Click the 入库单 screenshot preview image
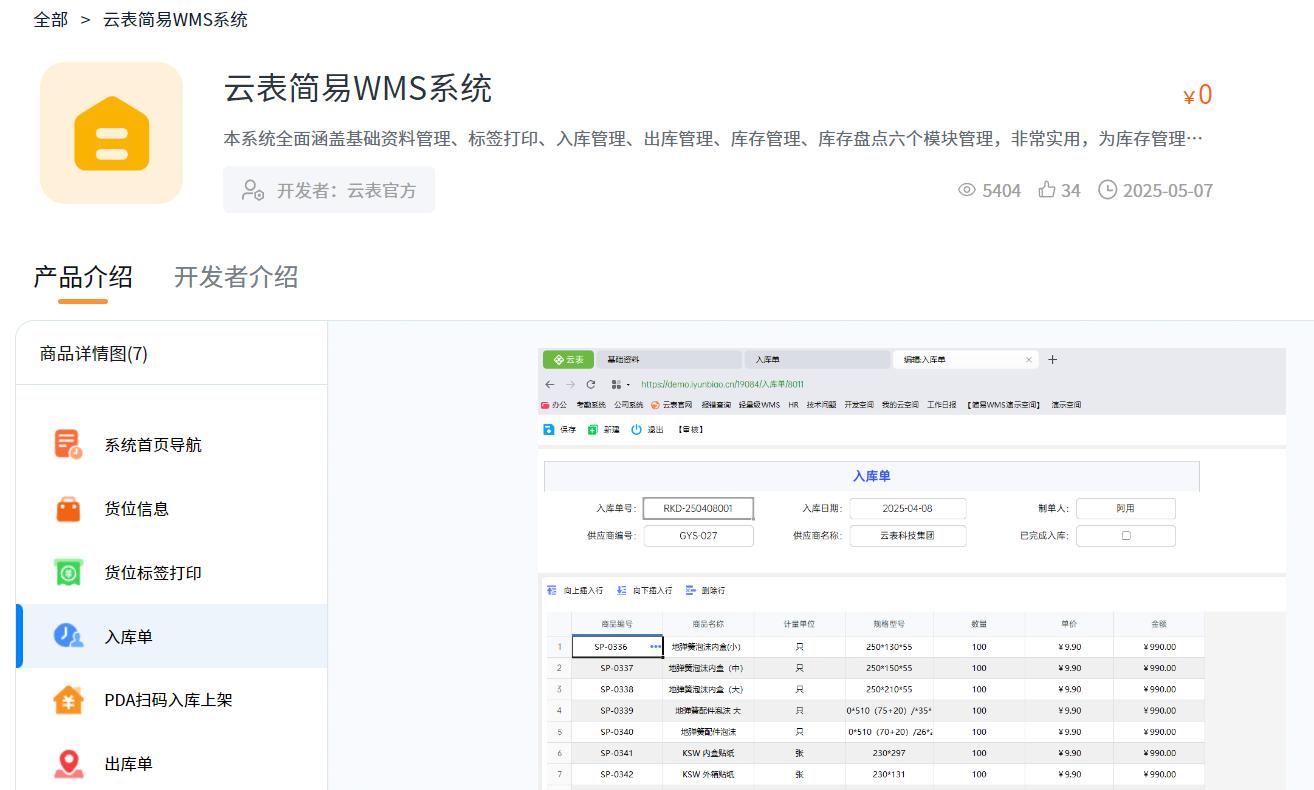This screenshot has width=1314, height=790. coord(911,568)
